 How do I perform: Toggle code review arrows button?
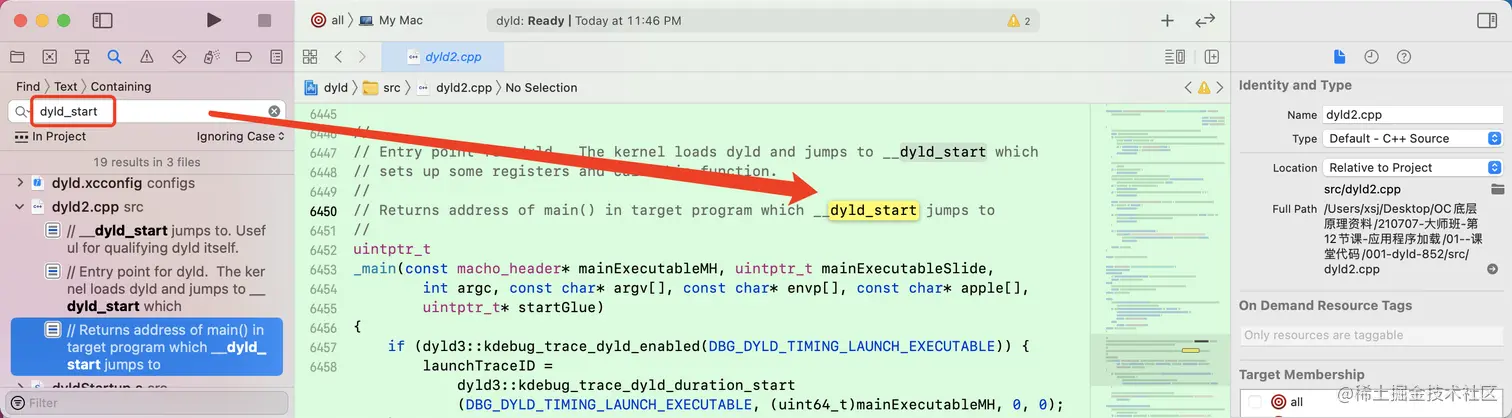click(1205, 20)
